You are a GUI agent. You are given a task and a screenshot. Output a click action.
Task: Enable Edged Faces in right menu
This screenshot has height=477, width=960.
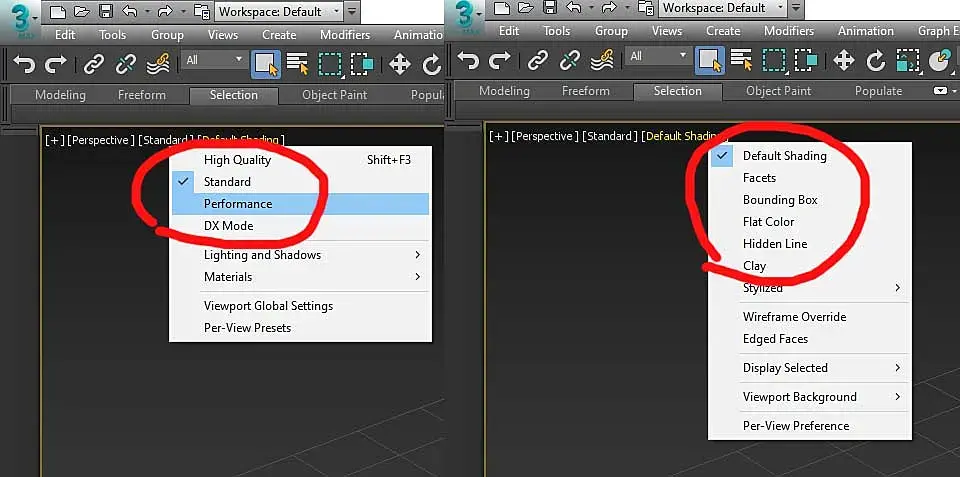point(809,339)
